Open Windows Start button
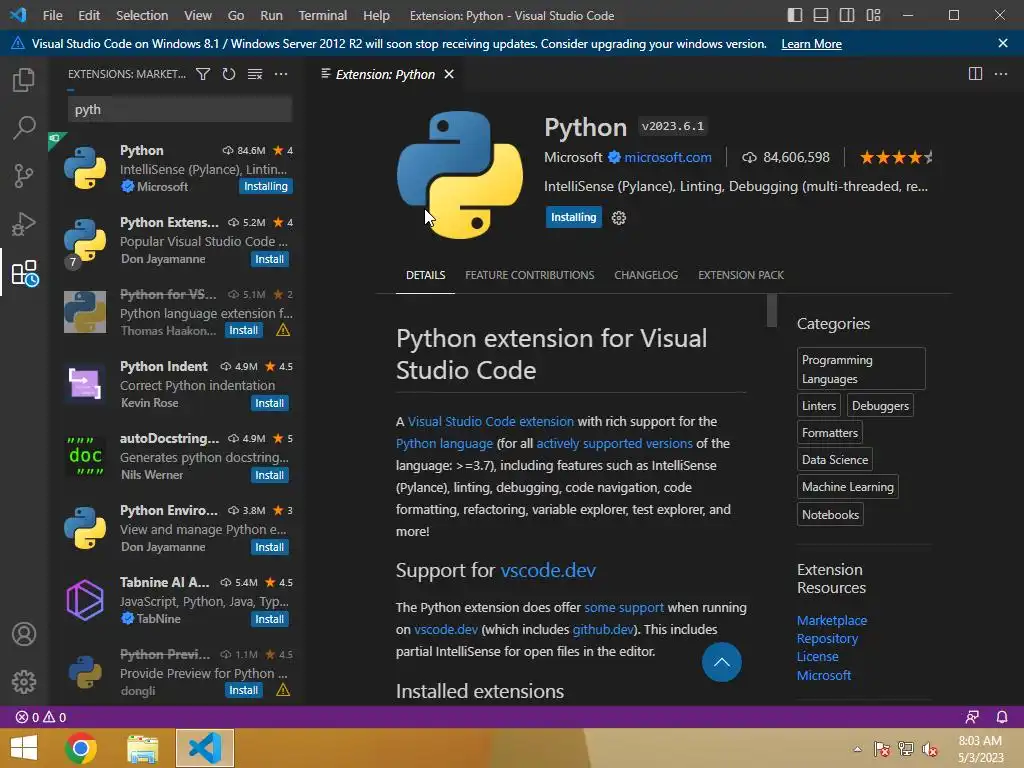The height and width of the screenshot is (768, 1024). coord(24,748)
